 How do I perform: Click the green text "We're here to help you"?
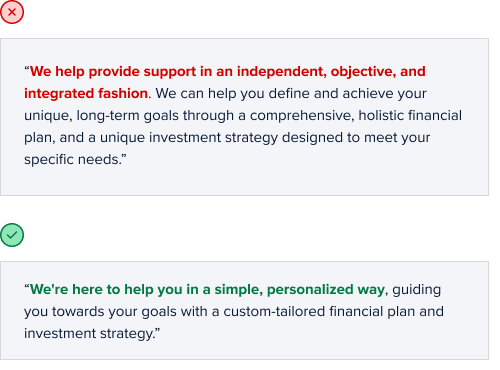[106, 289]
